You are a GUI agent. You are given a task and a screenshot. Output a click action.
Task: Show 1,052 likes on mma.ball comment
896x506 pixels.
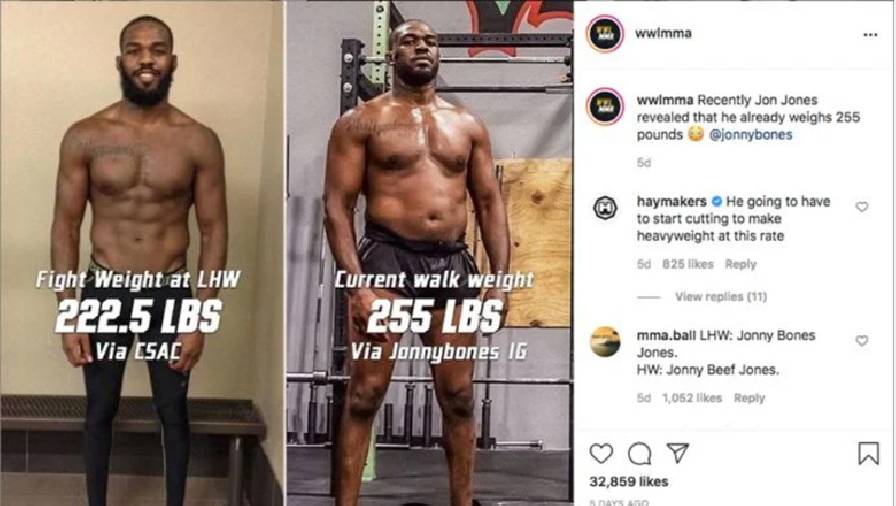coord(692,397)
